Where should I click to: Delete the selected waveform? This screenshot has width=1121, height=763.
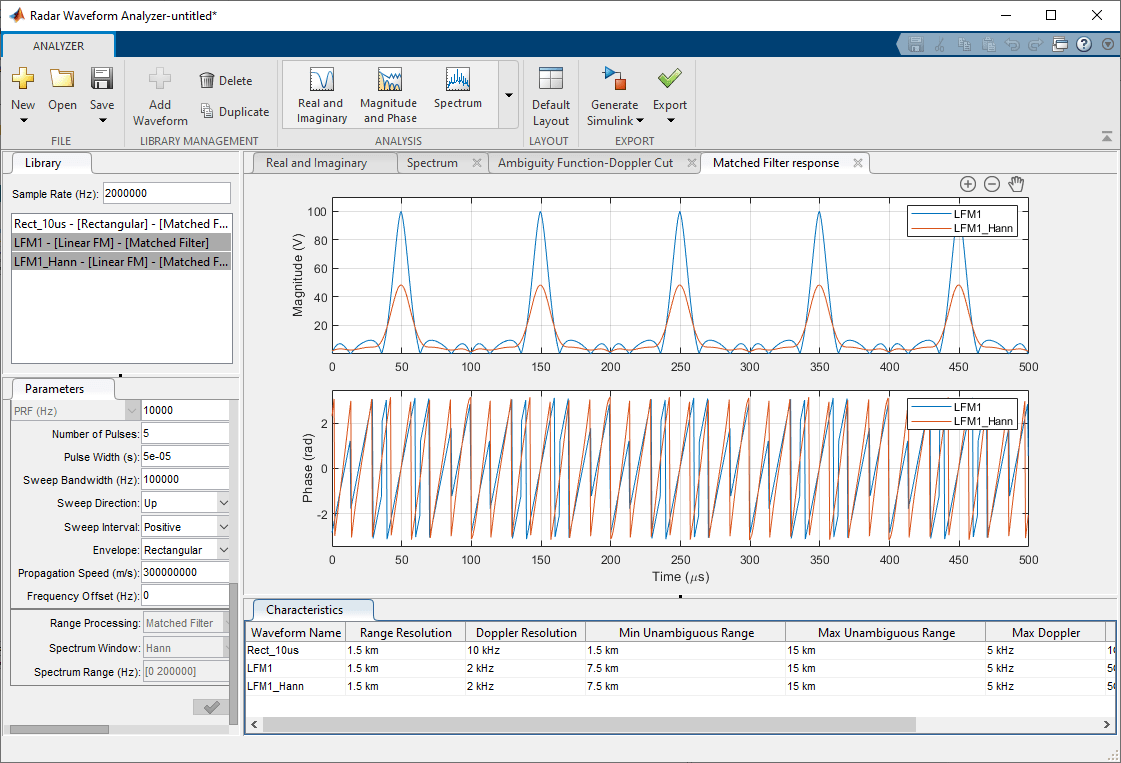pyautogui.click(x=225, y=81)
